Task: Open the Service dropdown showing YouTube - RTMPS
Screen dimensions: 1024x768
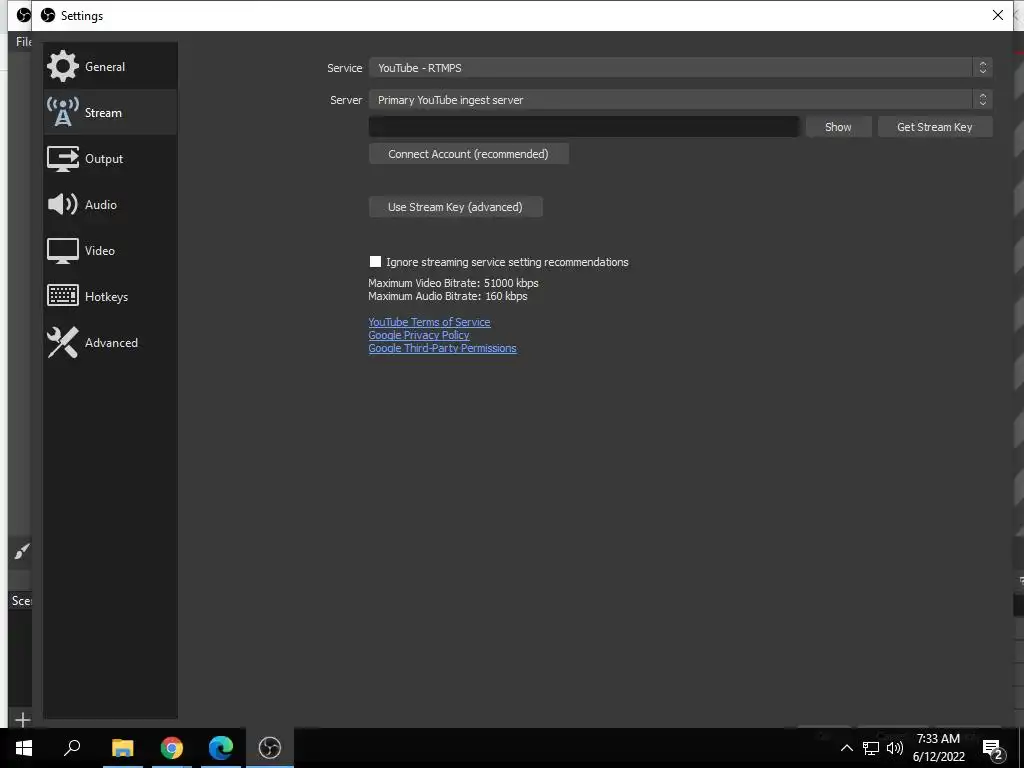Action: (x=680, y=68)
